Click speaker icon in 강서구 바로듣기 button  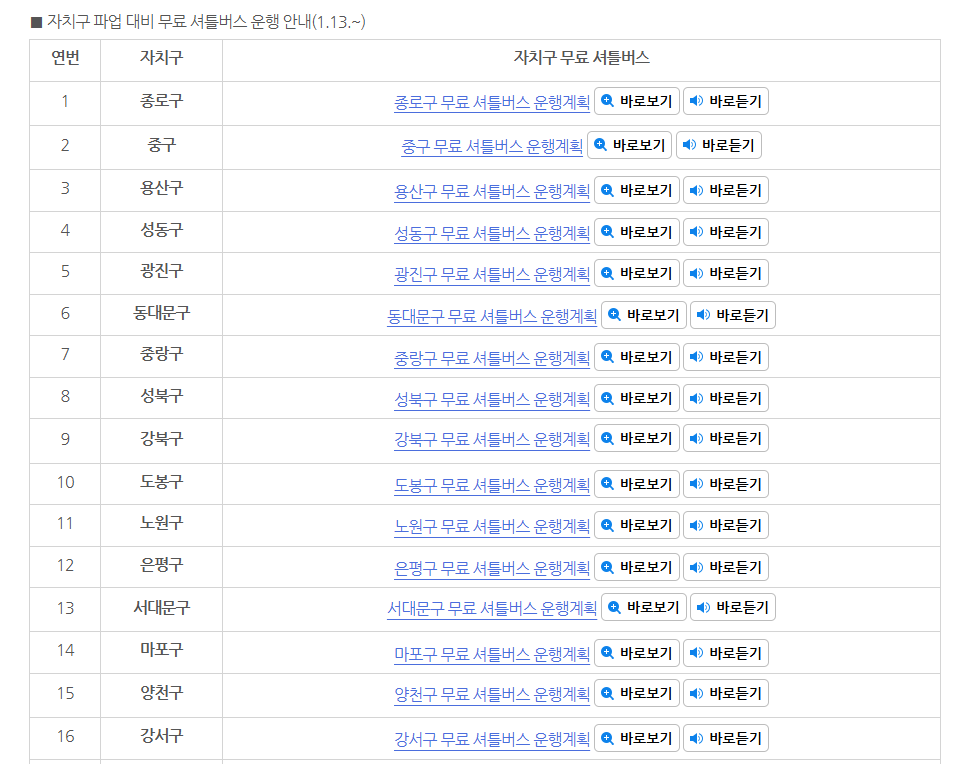(x=696, y=738)
